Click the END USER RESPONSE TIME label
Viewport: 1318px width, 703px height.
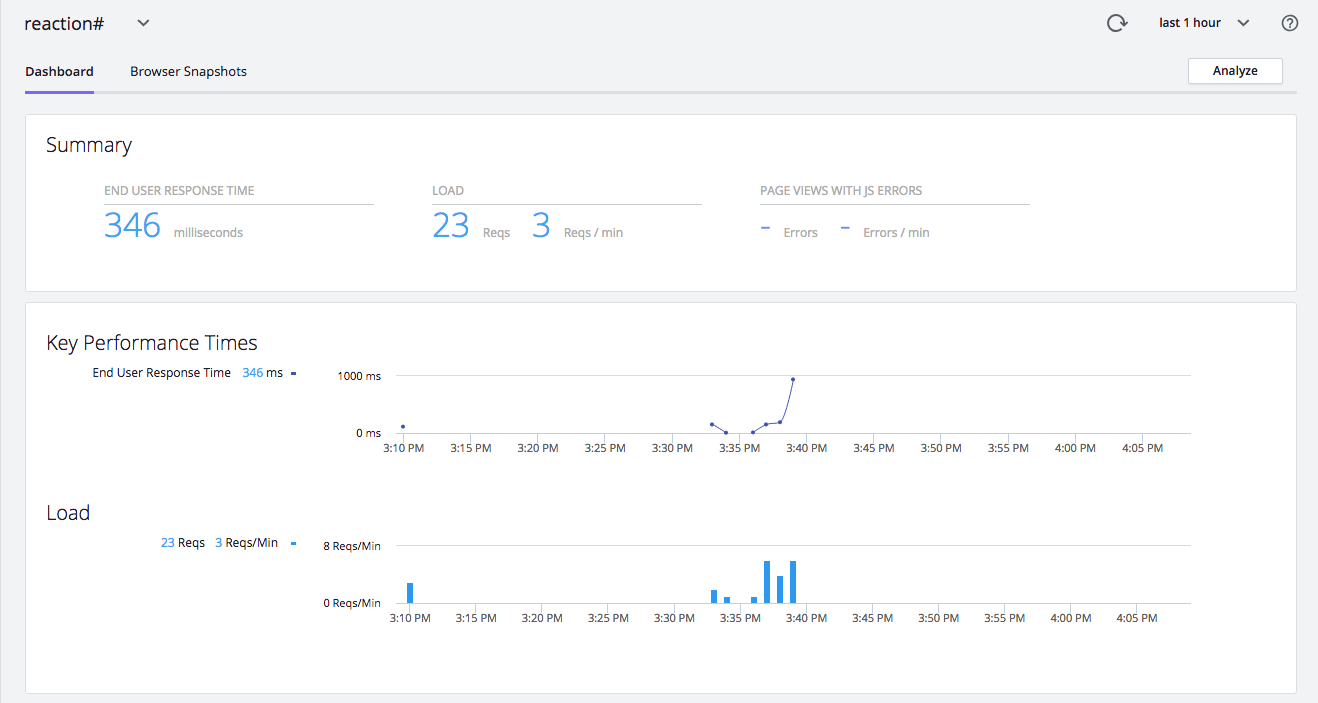coord(179,191)
